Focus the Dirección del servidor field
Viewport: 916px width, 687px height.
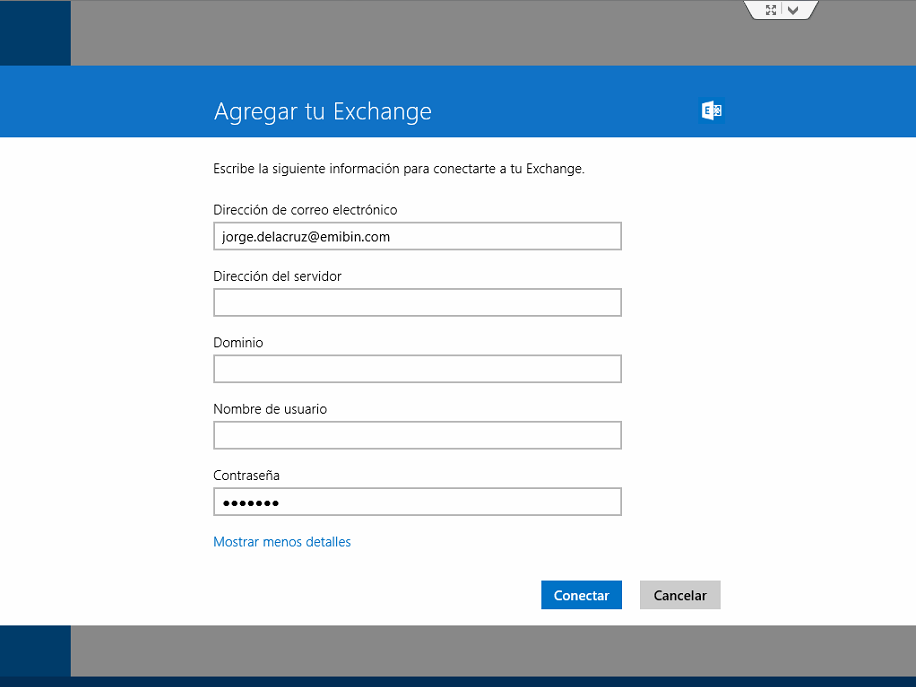(x=417, y=303)
